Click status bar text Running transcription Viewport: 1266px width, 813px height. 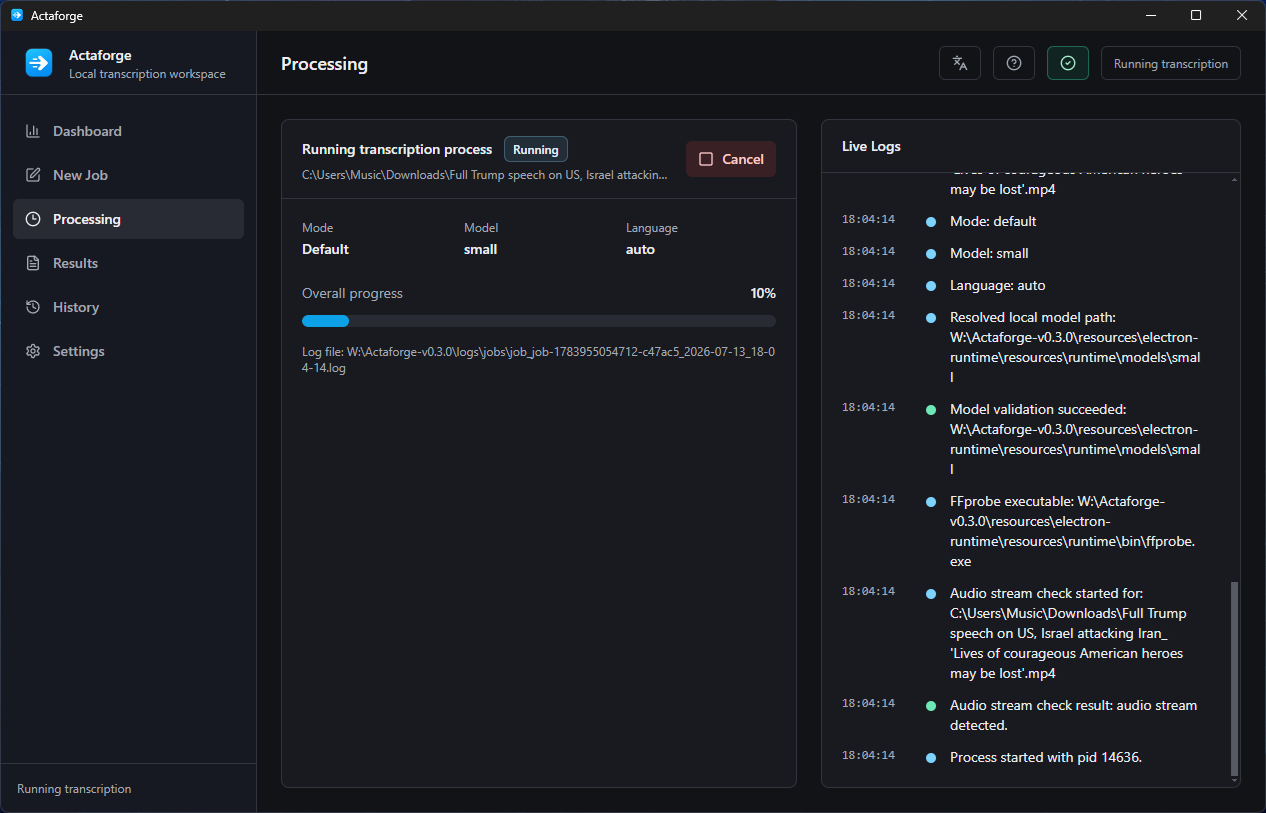pos(74,789)
